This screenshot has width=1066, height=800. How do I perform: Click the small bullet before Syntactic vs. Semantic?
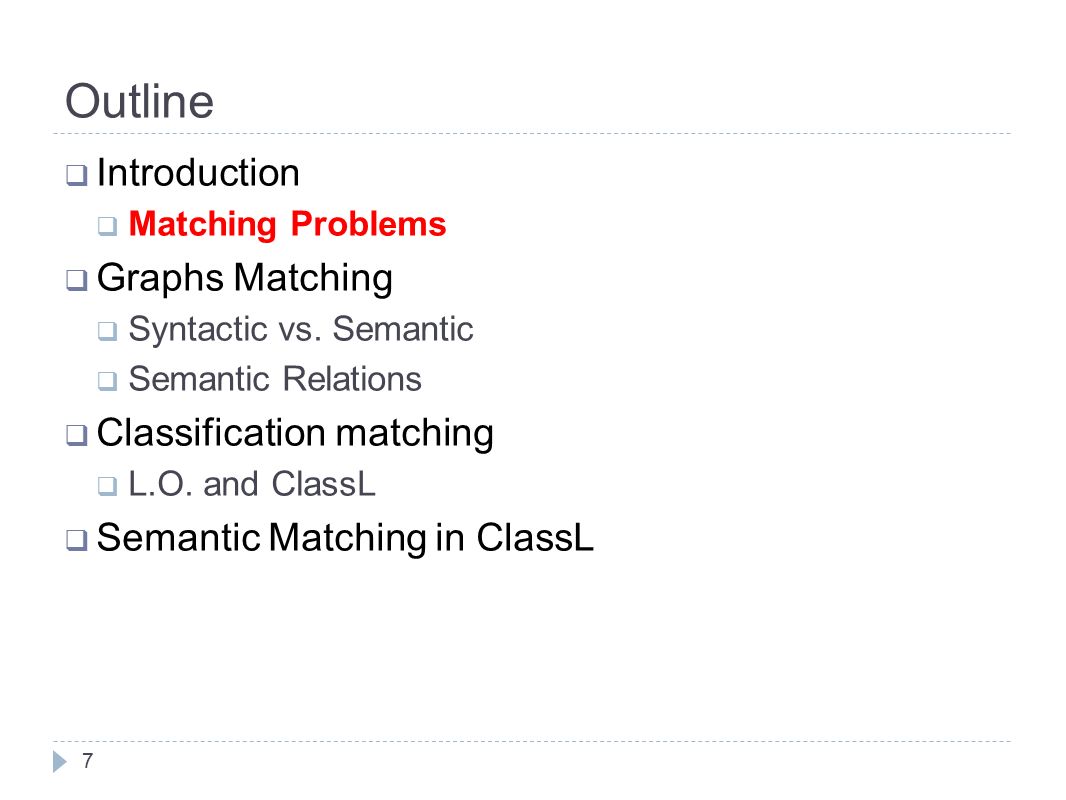107,332
